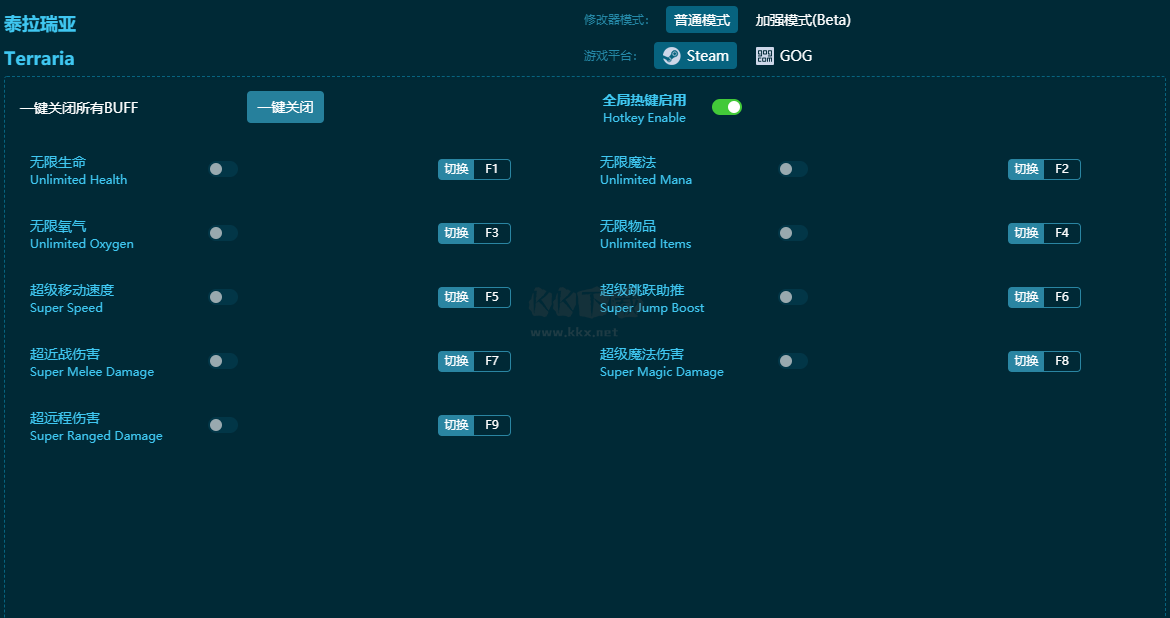Click the Unlimited Oxygen label text

click(82, 244)
